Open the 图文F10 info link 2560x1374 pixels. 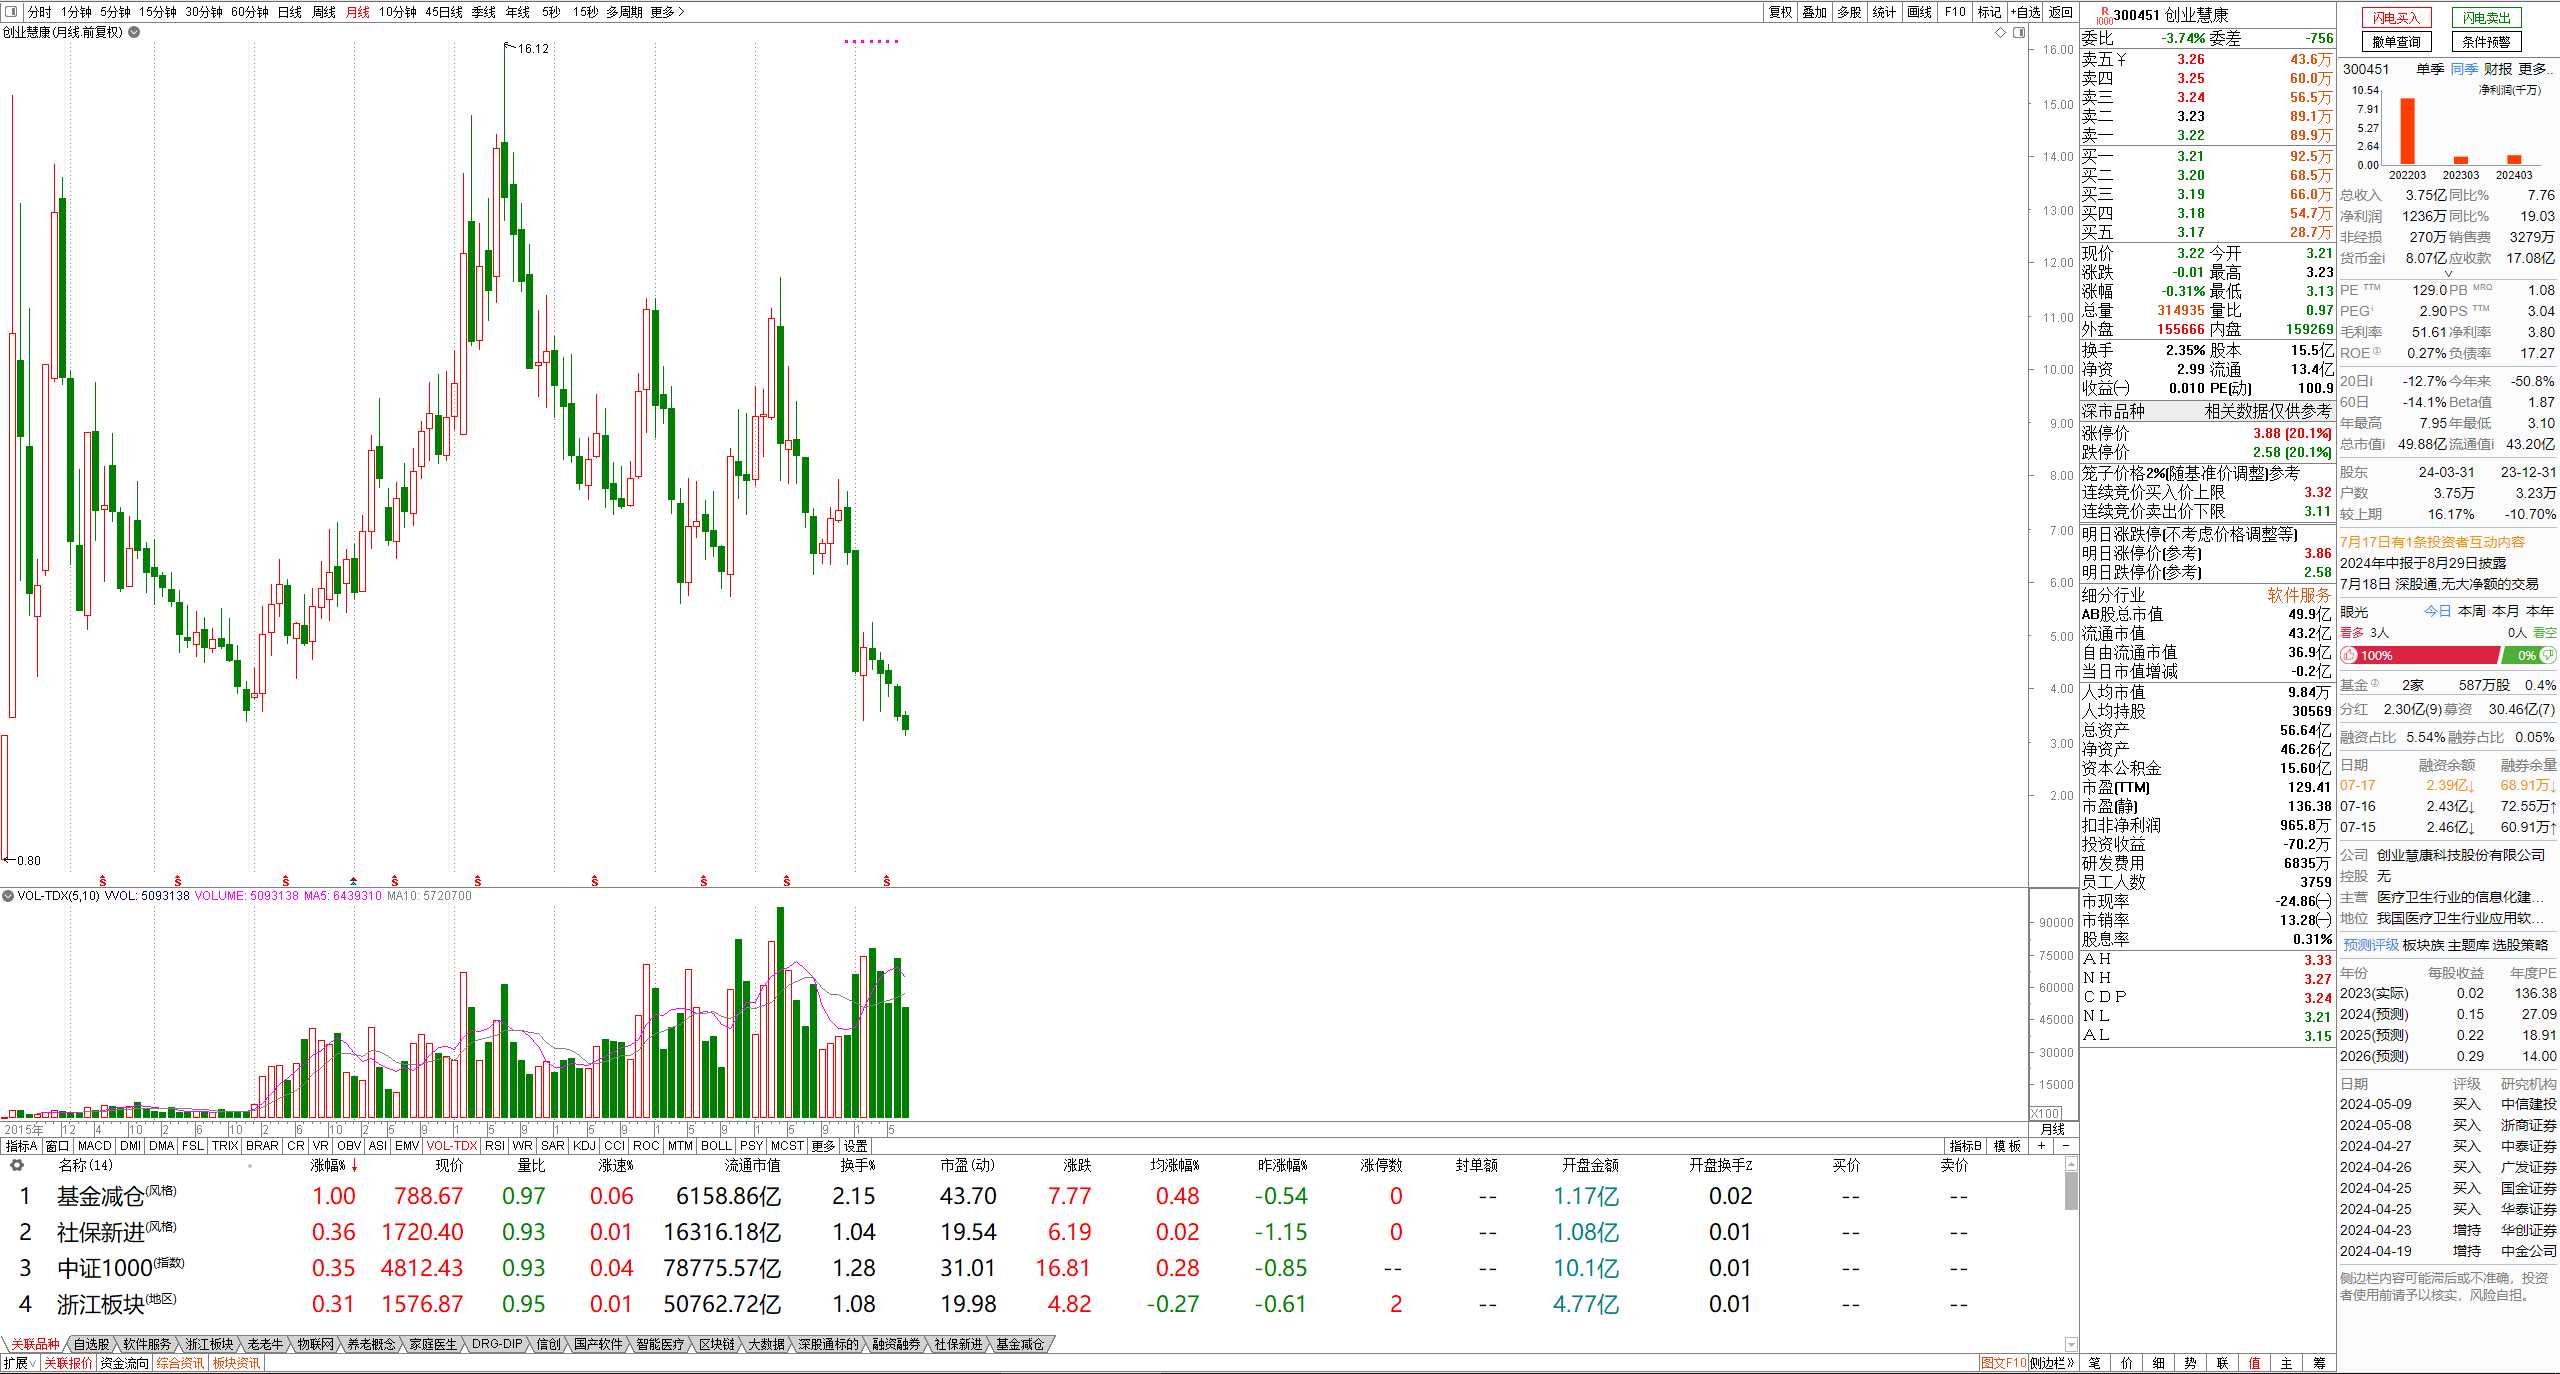2003,1363
